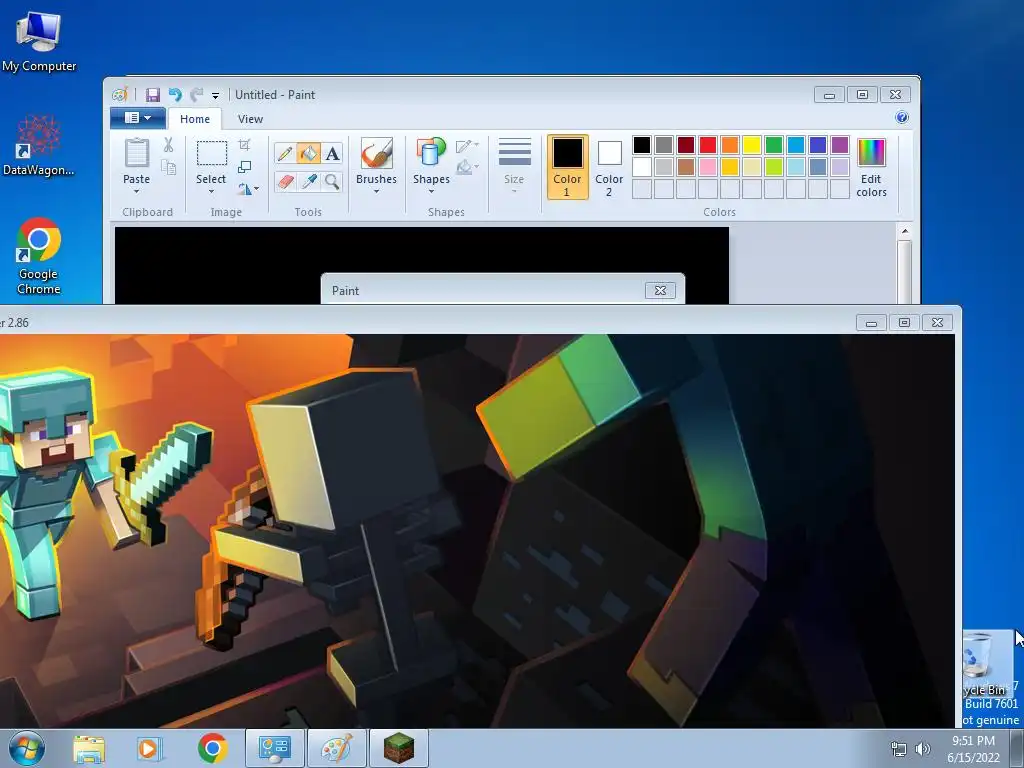Switch to the Home ribbon tab
1024x768 pixels.
point(195,119)
